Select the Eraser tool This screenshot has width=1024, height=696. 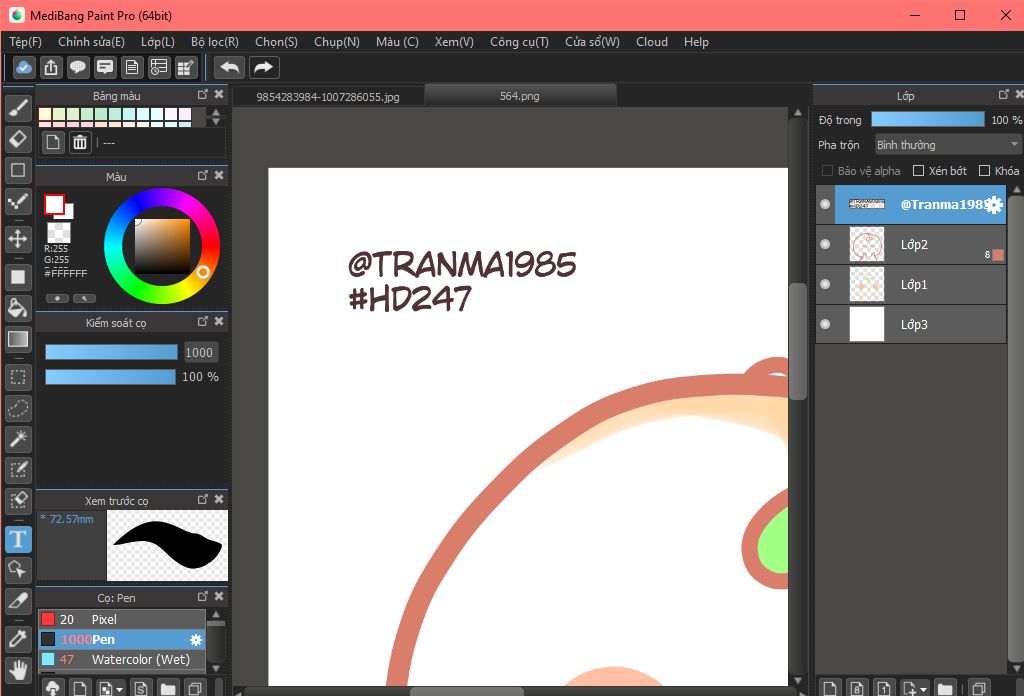[x=18, y=138]
